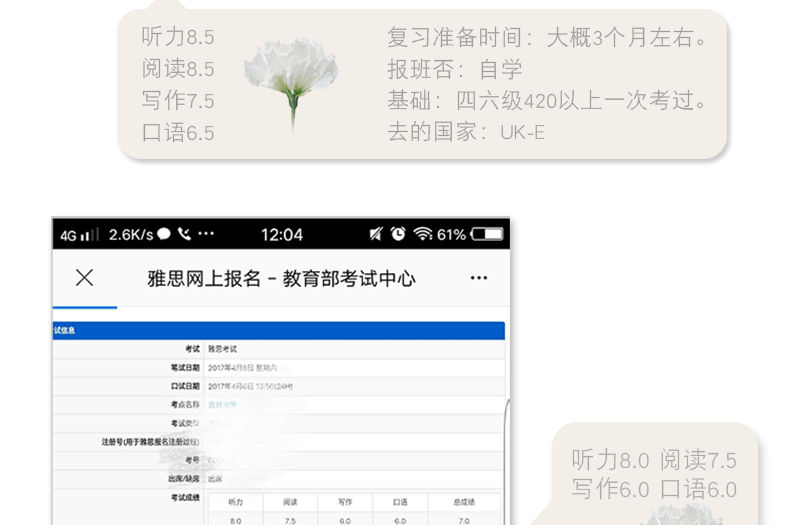Tap the muted sound icon in status bar
The width and height of the screenshot is (790, 525).
(376, 234)
